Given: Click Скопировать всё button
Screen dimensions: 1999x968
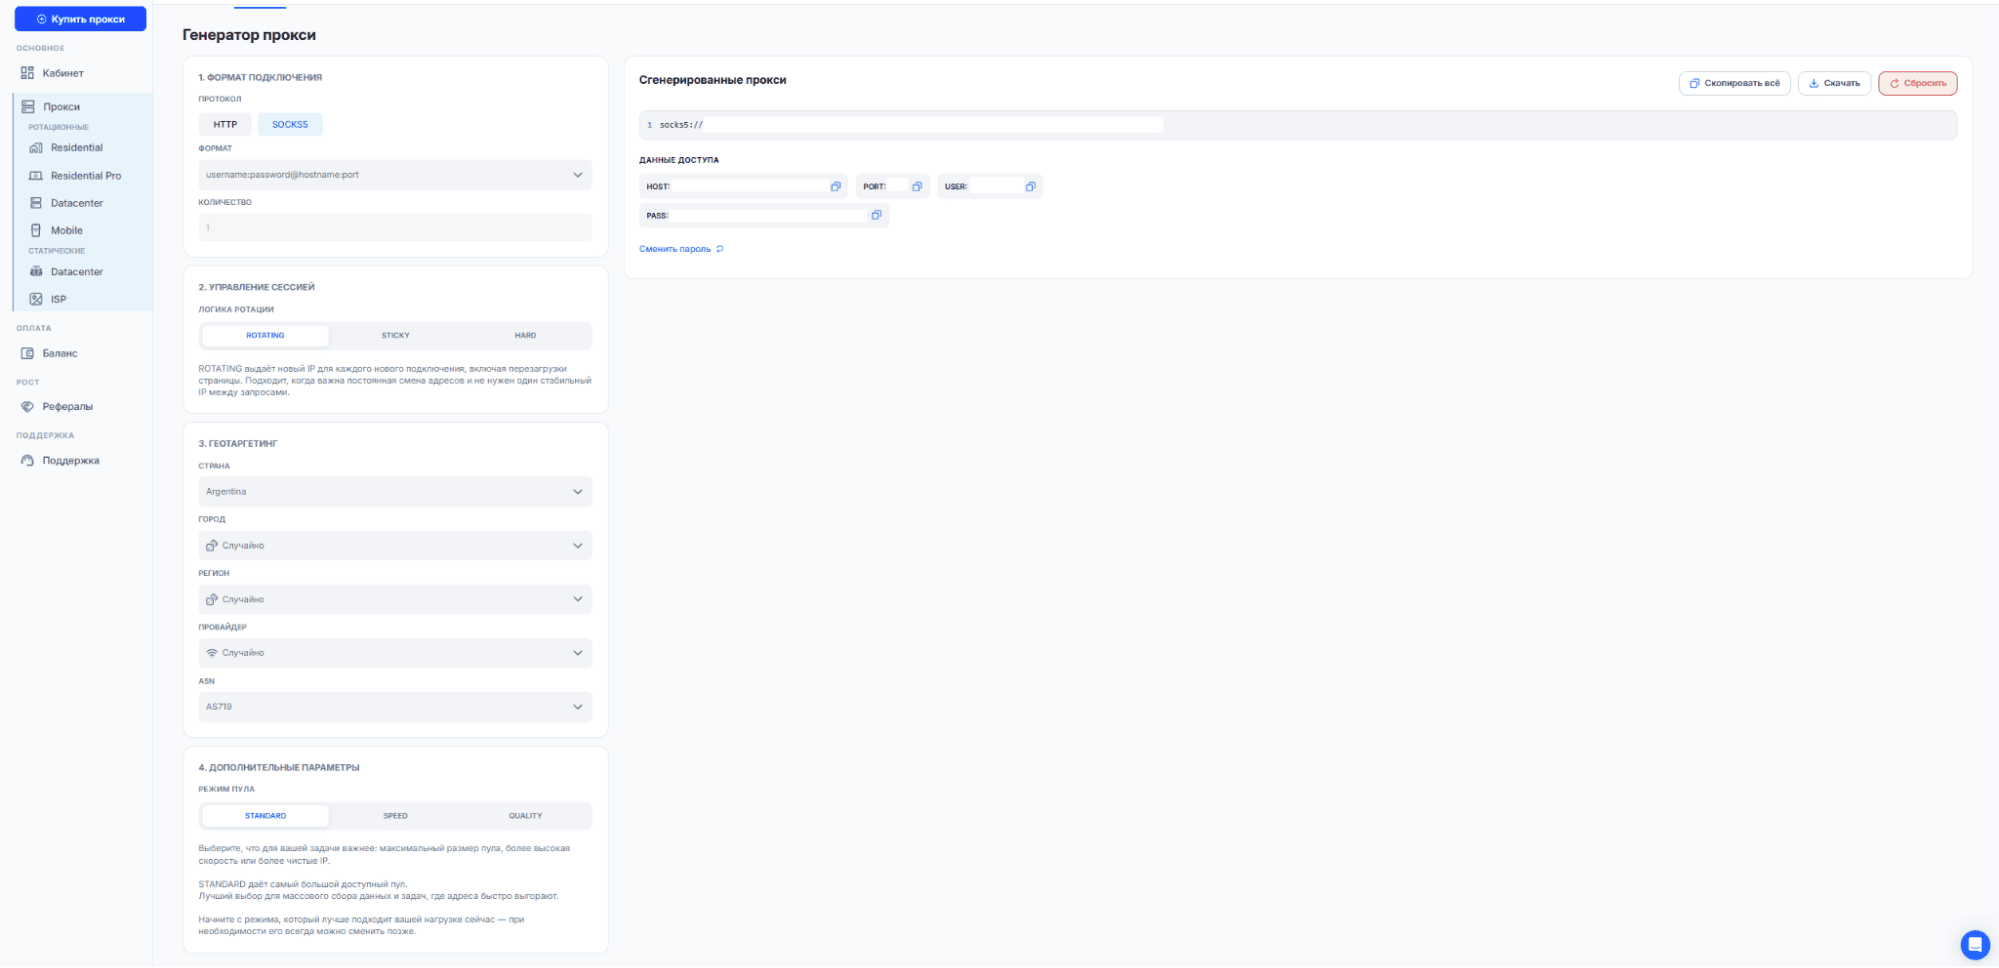Looking at the screenshot, I should 1734,83.
